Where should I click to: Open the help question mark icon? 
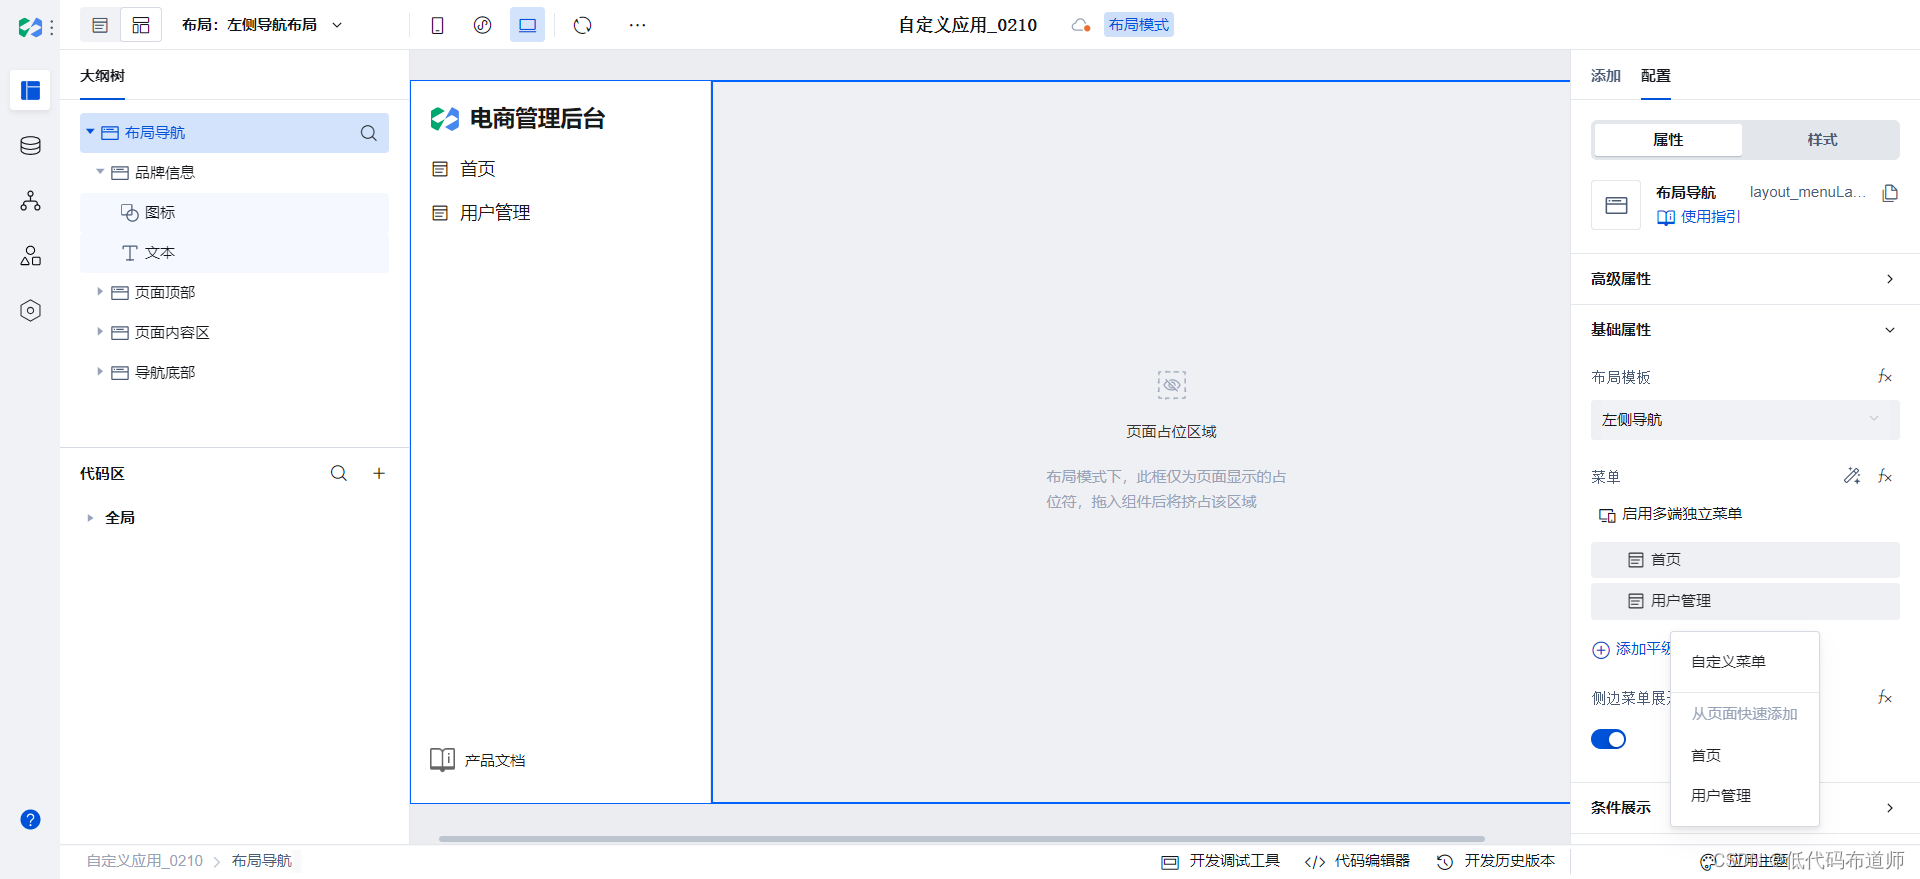coord(30,820)
